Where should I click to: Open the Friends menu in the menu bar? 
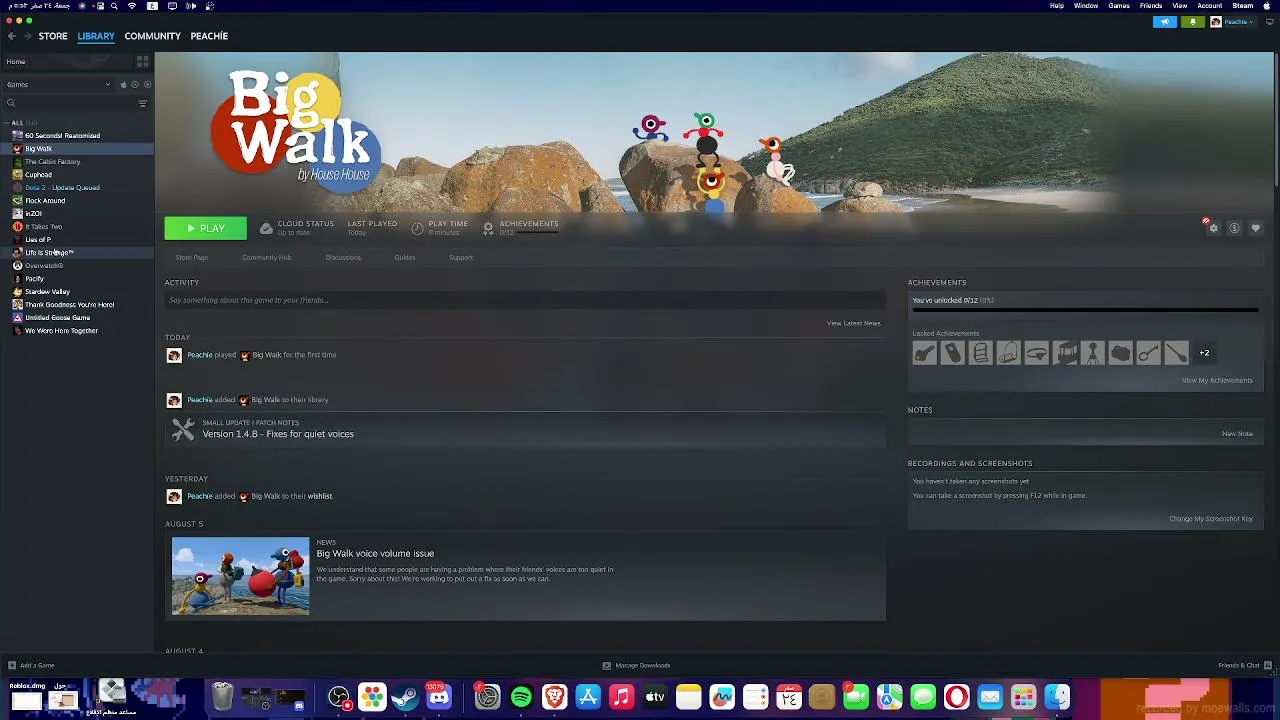(x=1151, y=6)
